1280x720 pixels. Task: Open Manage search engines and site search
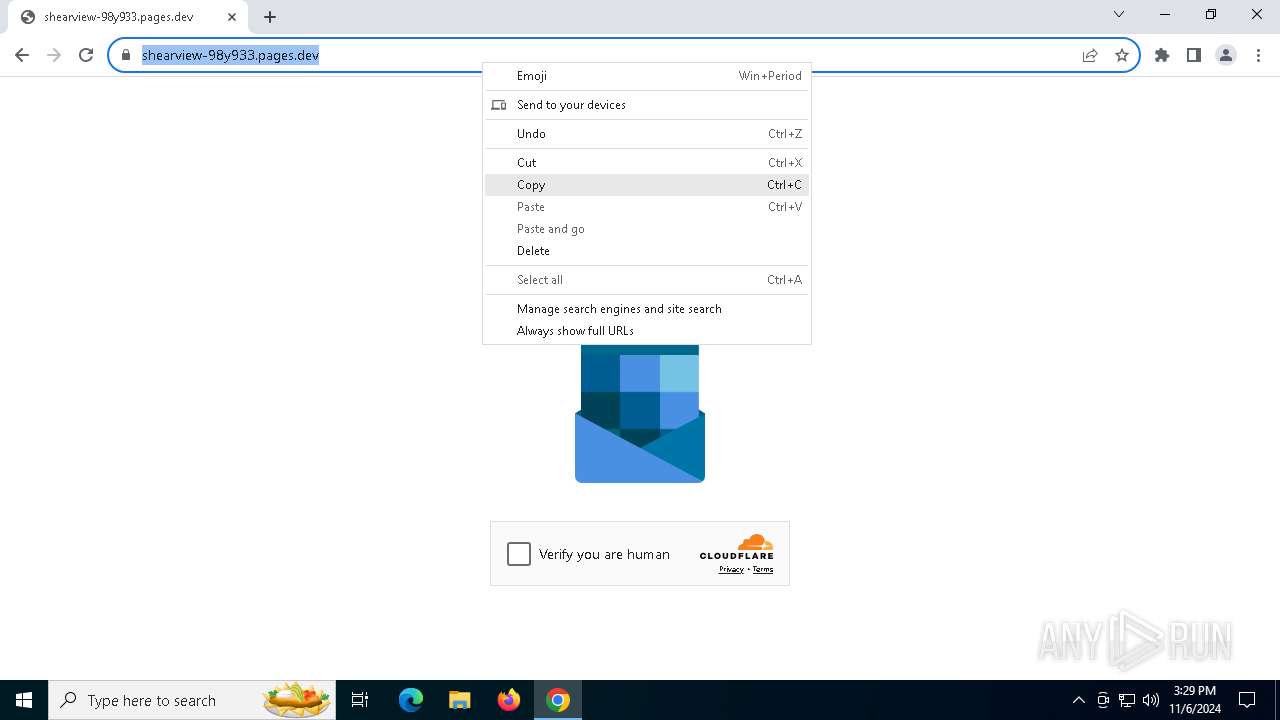click(647, 309)
